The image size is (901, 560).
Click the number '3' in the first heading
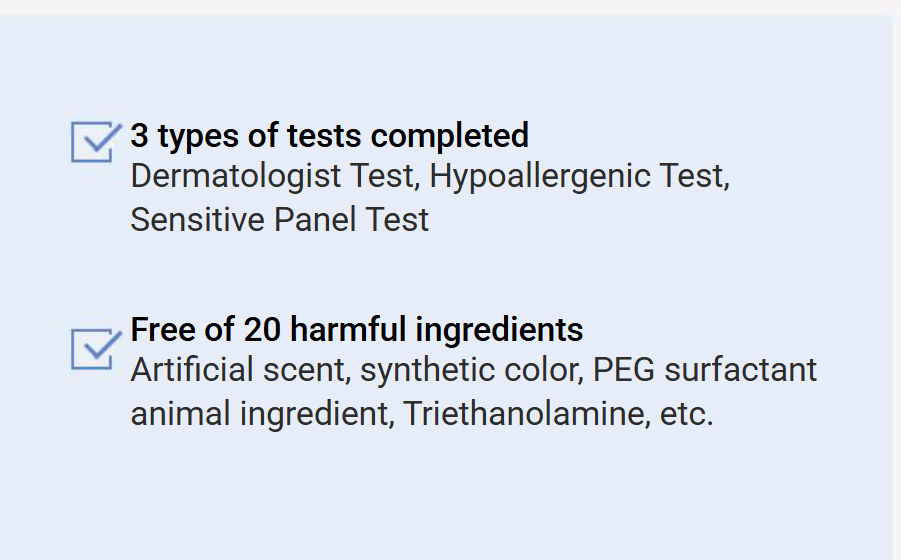pos(139,135)
